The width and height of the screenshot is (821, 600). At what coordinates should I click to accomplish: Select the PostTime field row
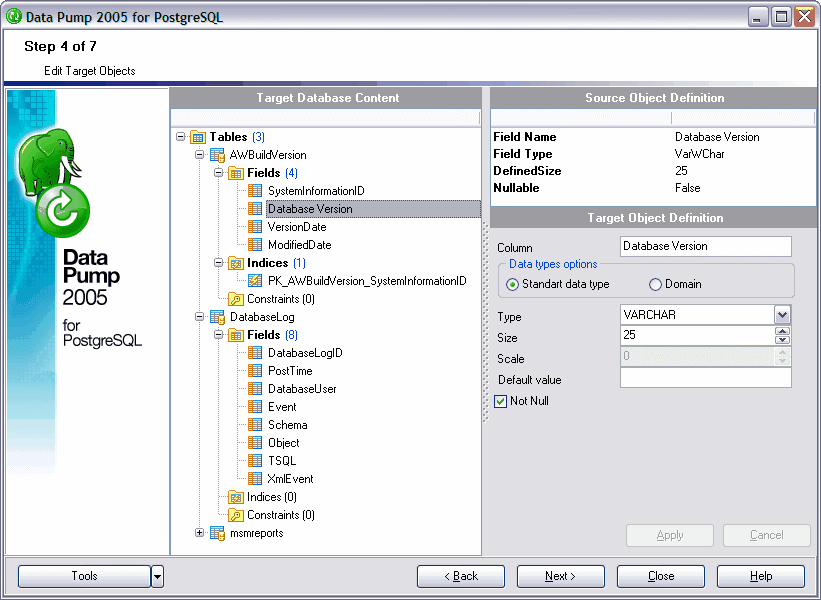point(290,371)
